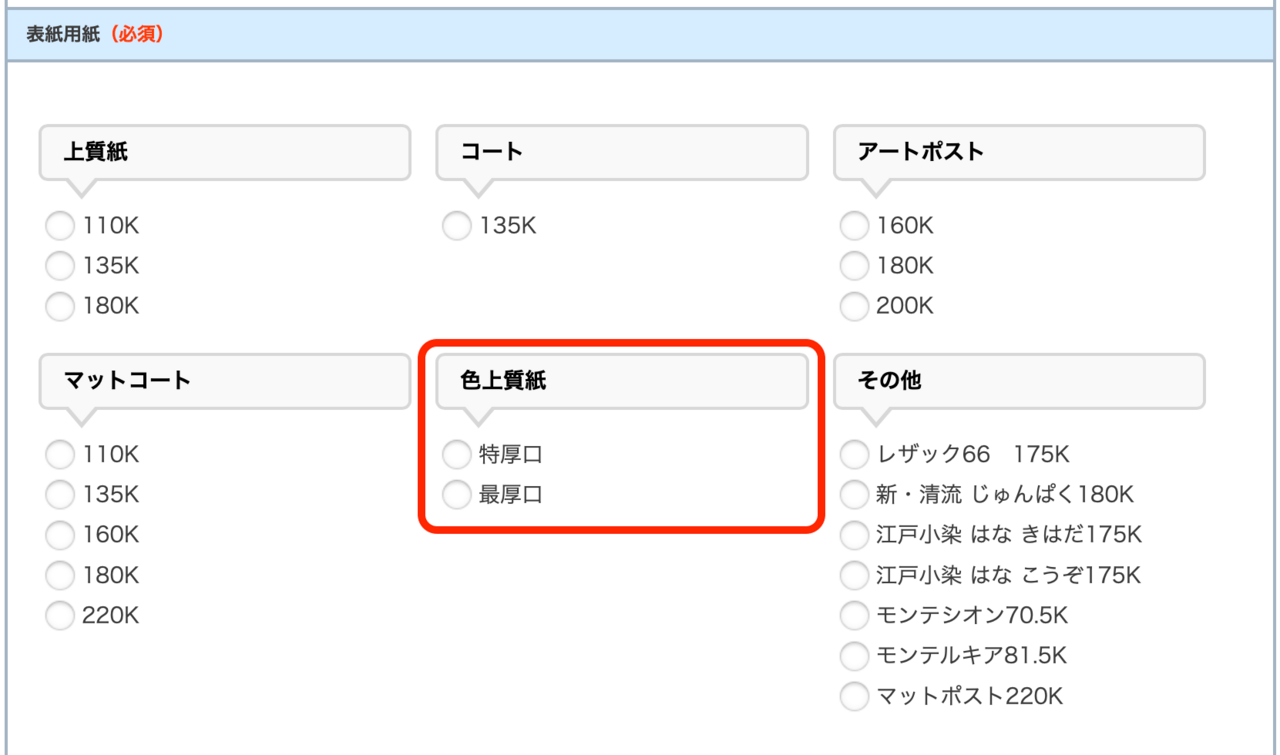Select 180K under 上質紙
The height and width of the screenshot is (755, 1280).
(59, 306)
